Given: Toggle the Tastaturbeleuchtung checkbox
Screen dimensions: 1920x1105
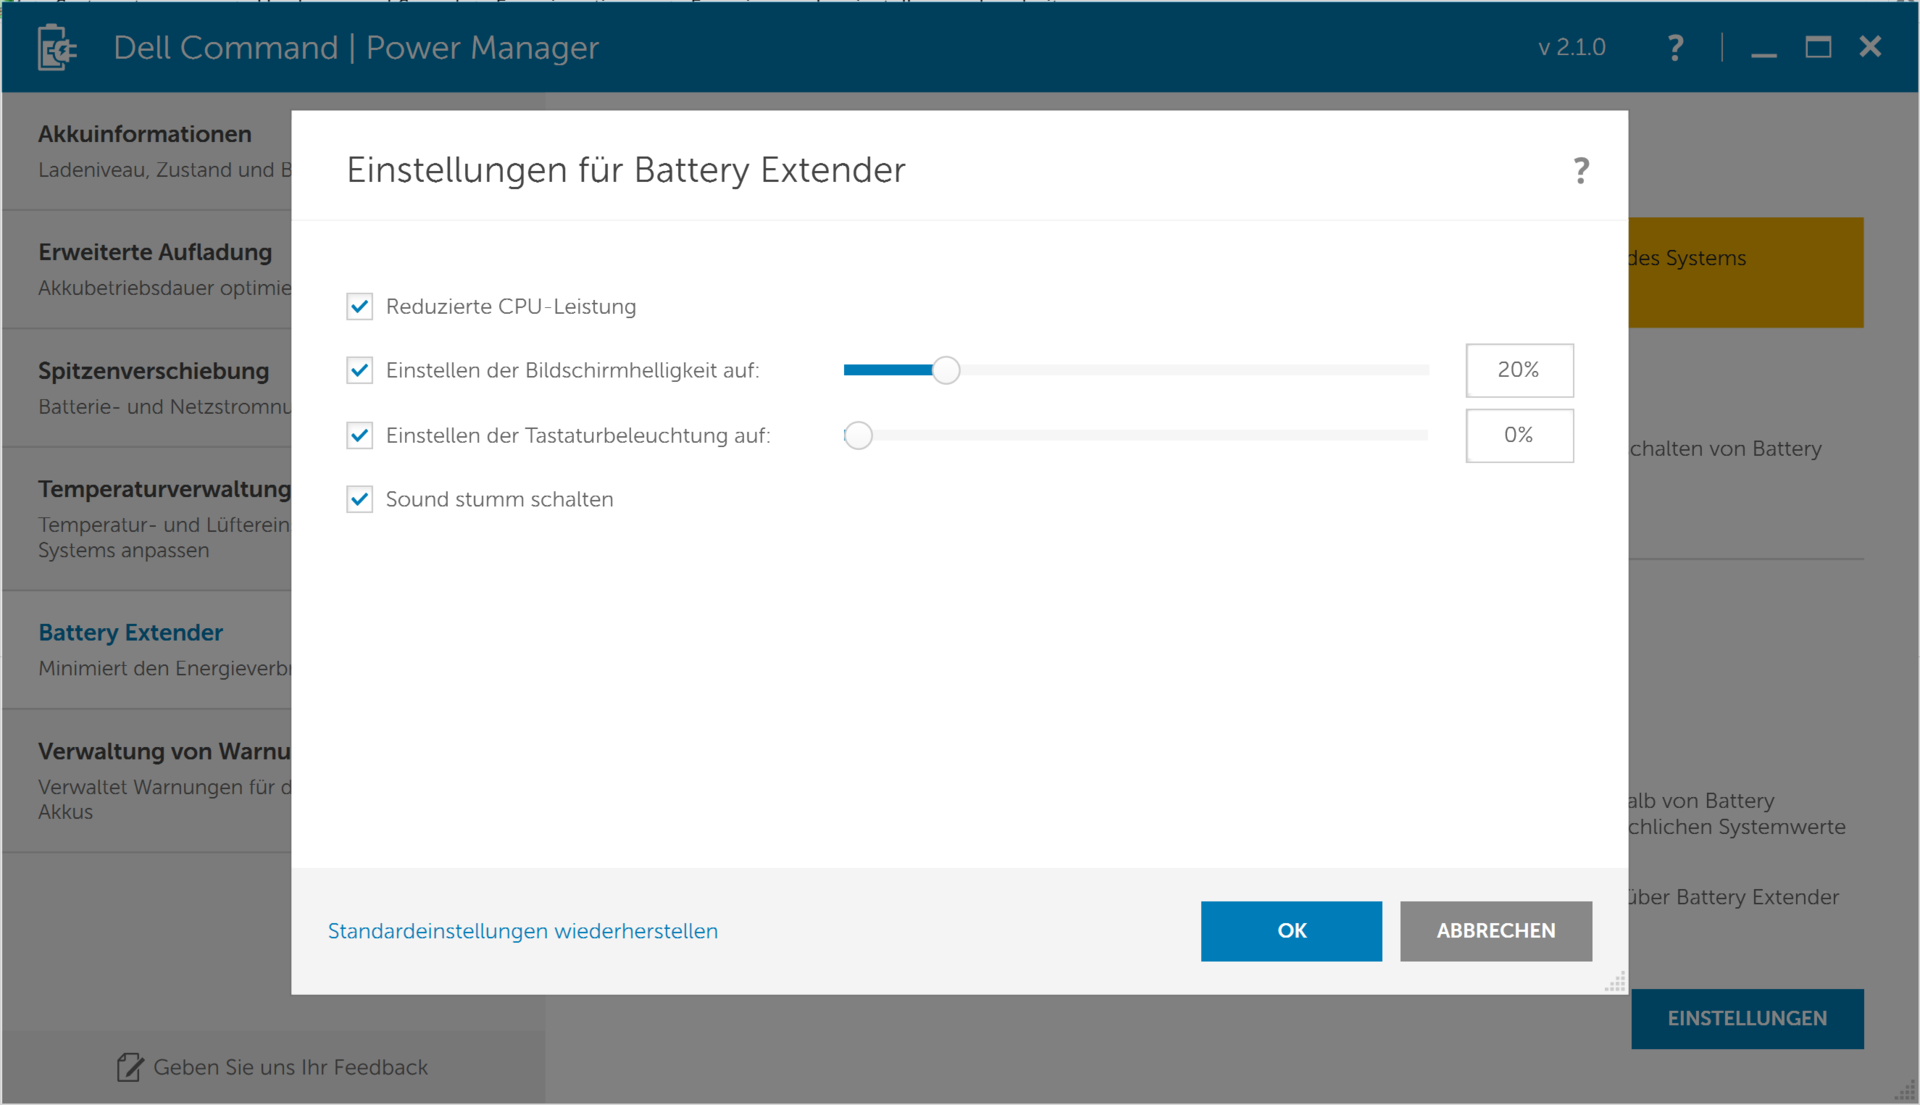Looking at the screenshot, I should 360,435.
